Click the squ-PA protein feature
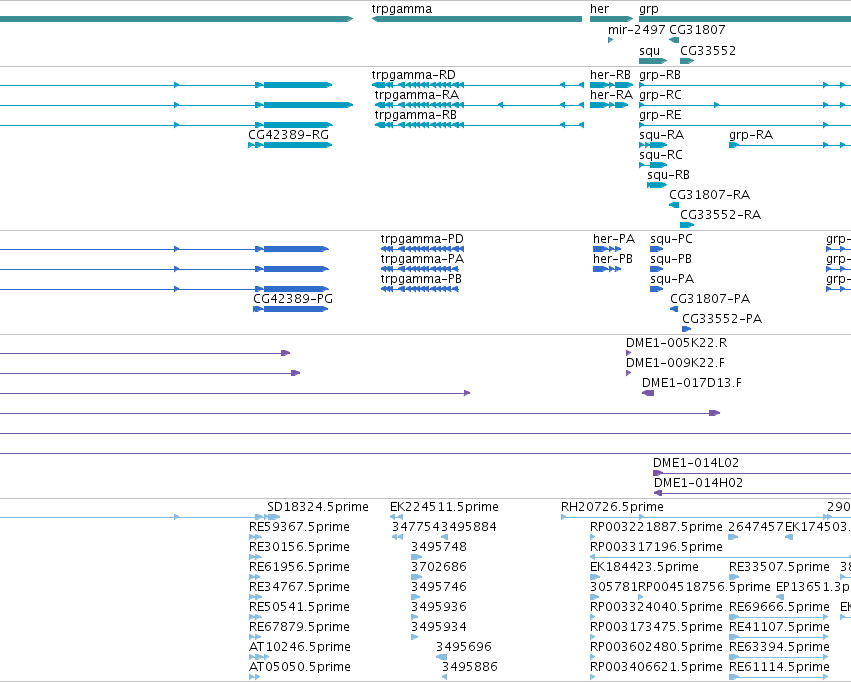 656,289
